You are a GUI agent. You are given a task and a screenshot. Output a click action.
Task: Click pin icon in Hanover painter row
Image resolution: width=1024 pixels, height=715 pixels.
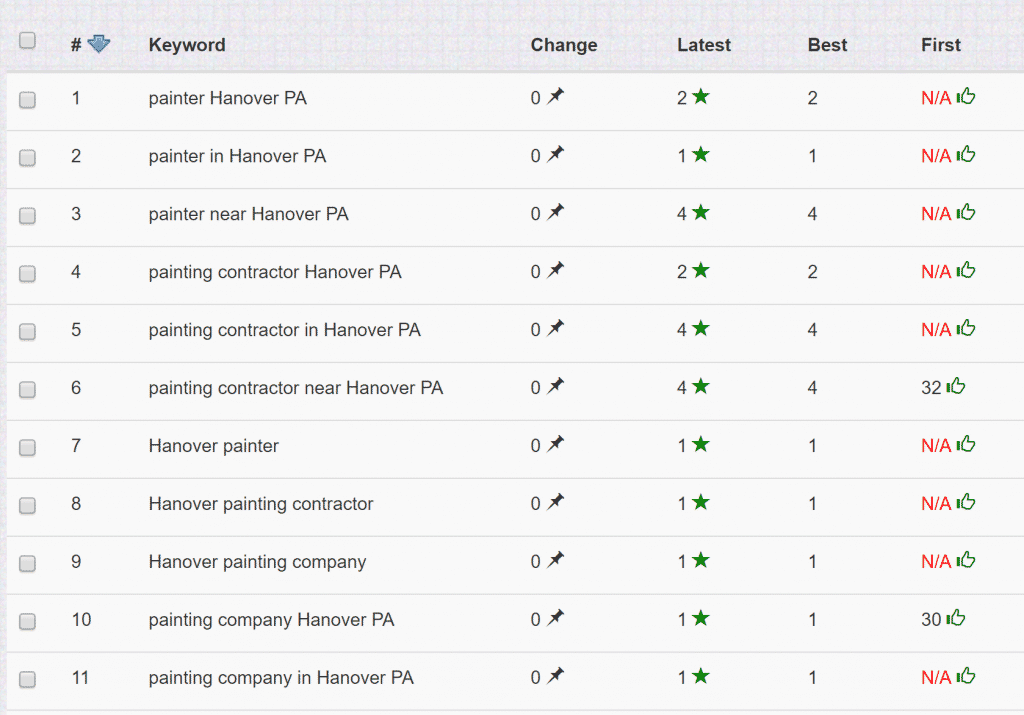[556, 445]
